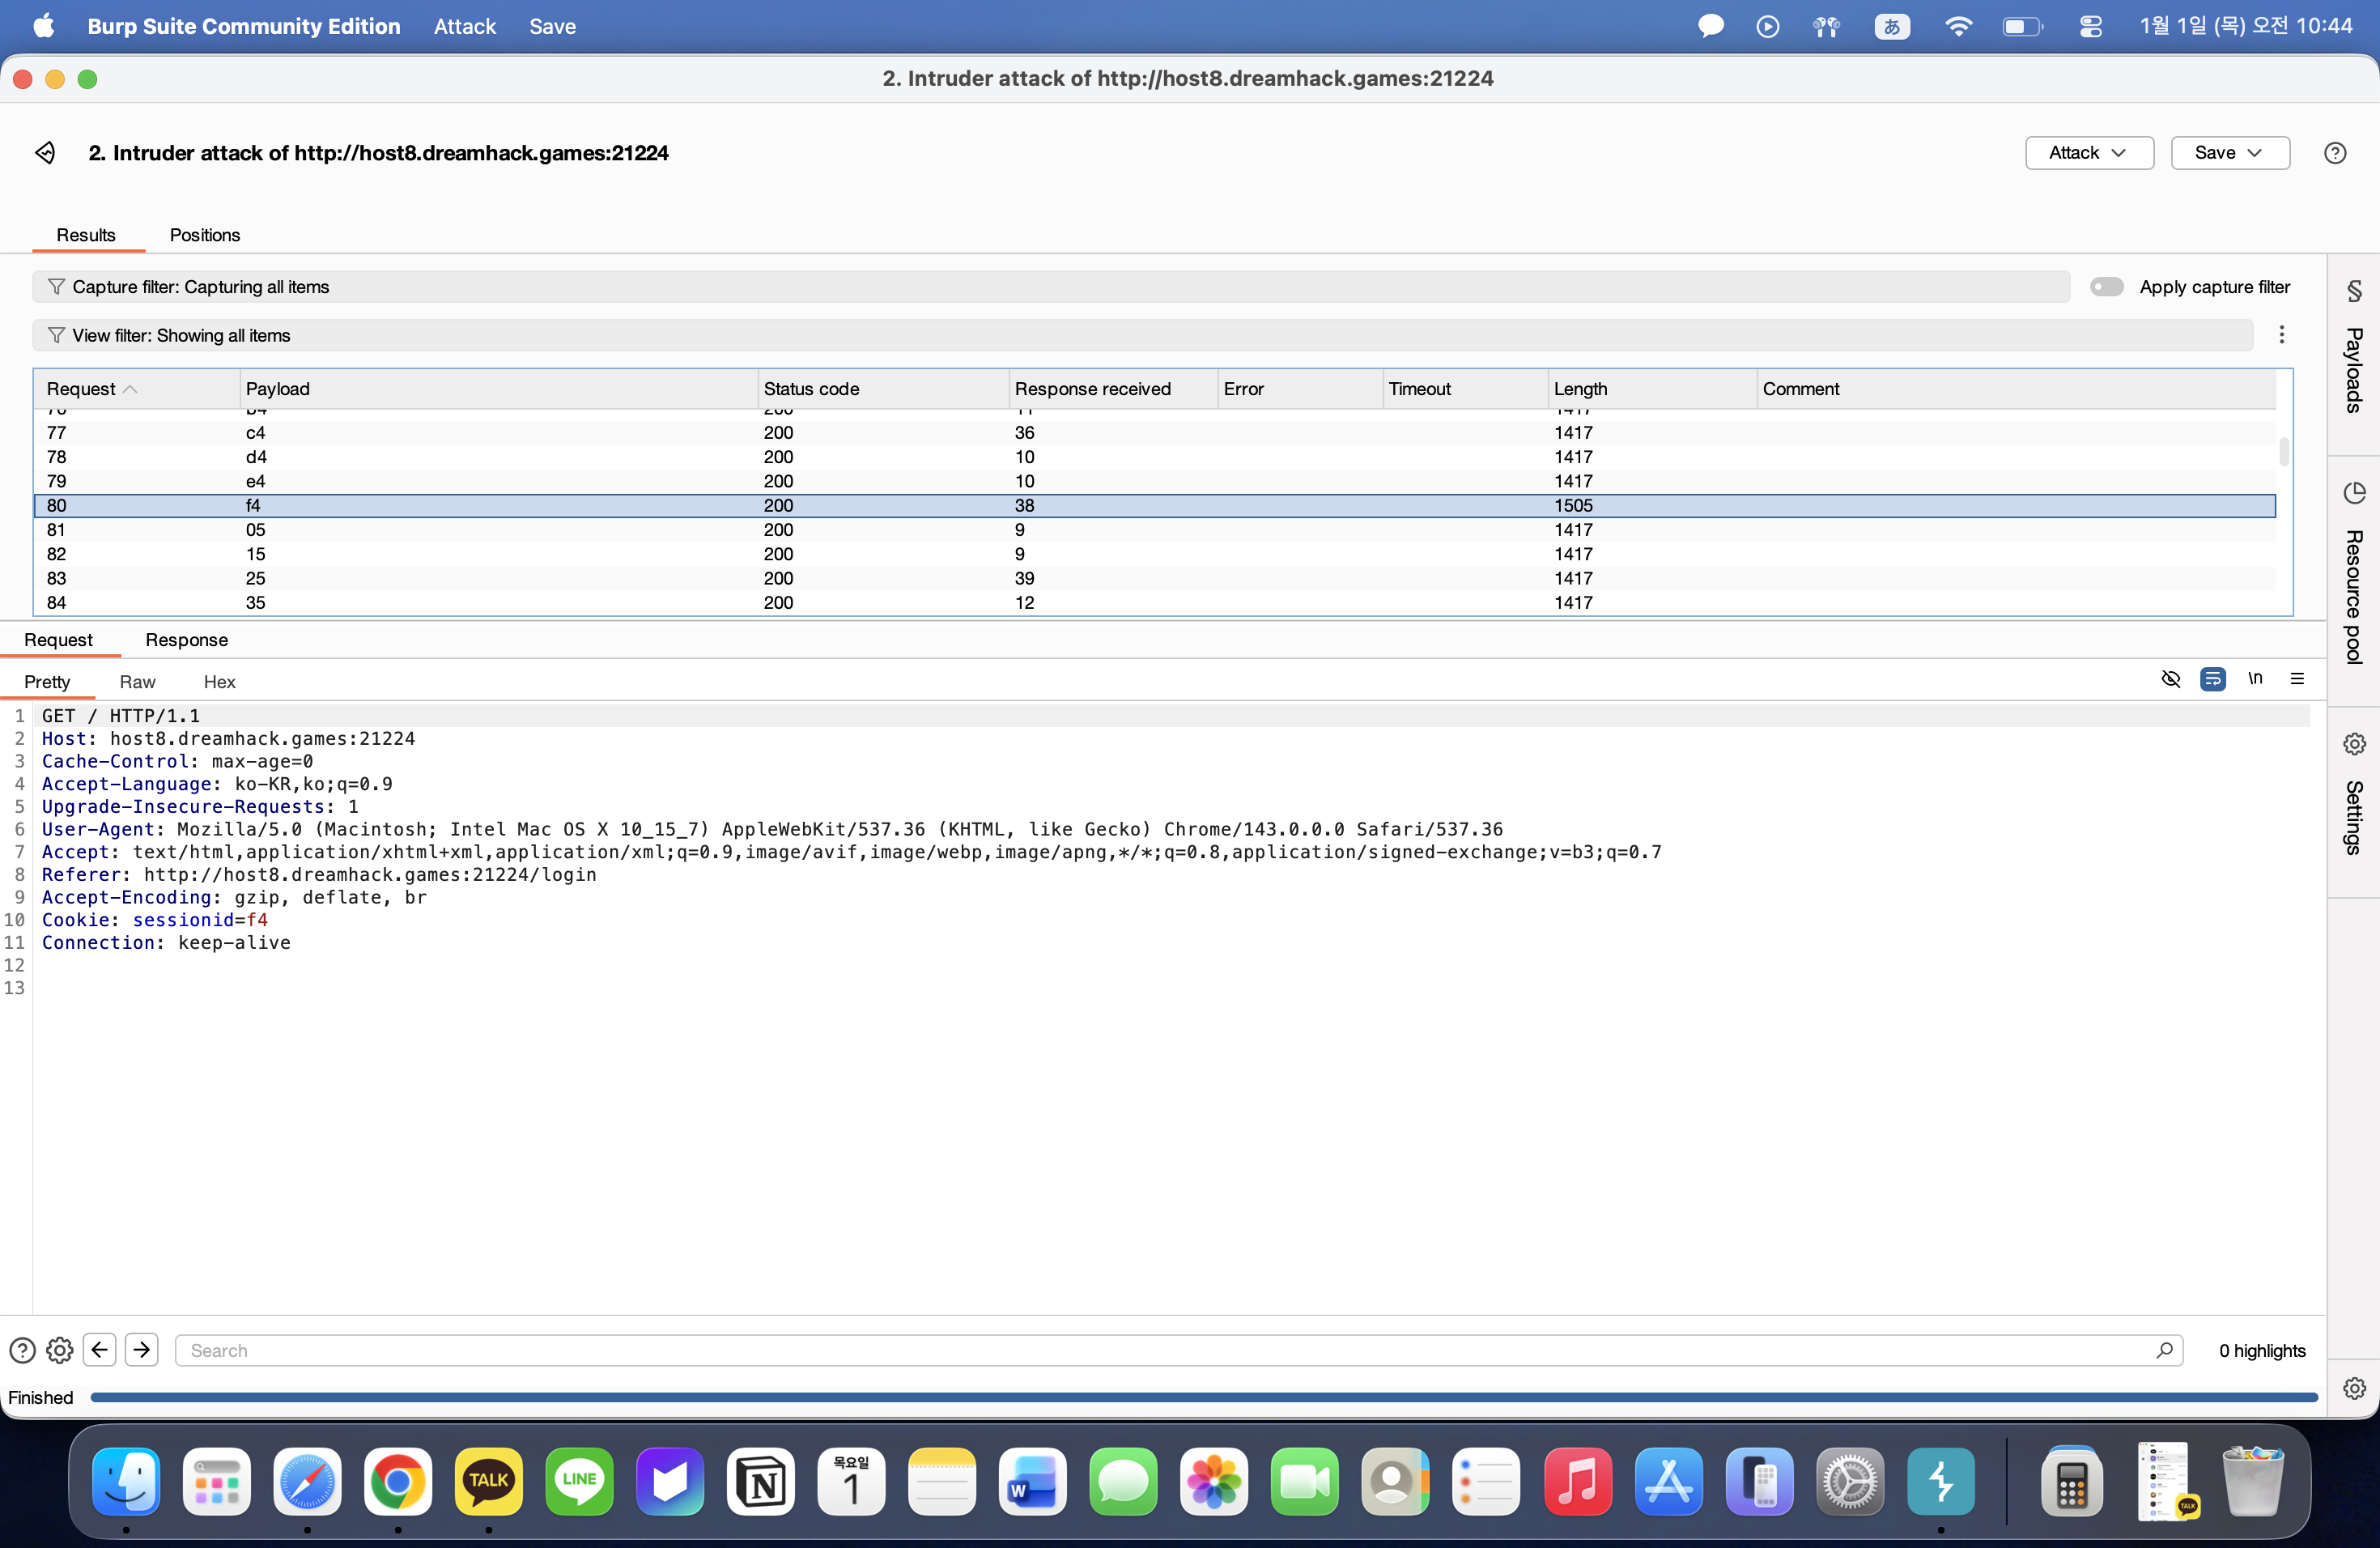Switch to the Positions tab
2380x1548 pixels.
(x=204, y=235)
